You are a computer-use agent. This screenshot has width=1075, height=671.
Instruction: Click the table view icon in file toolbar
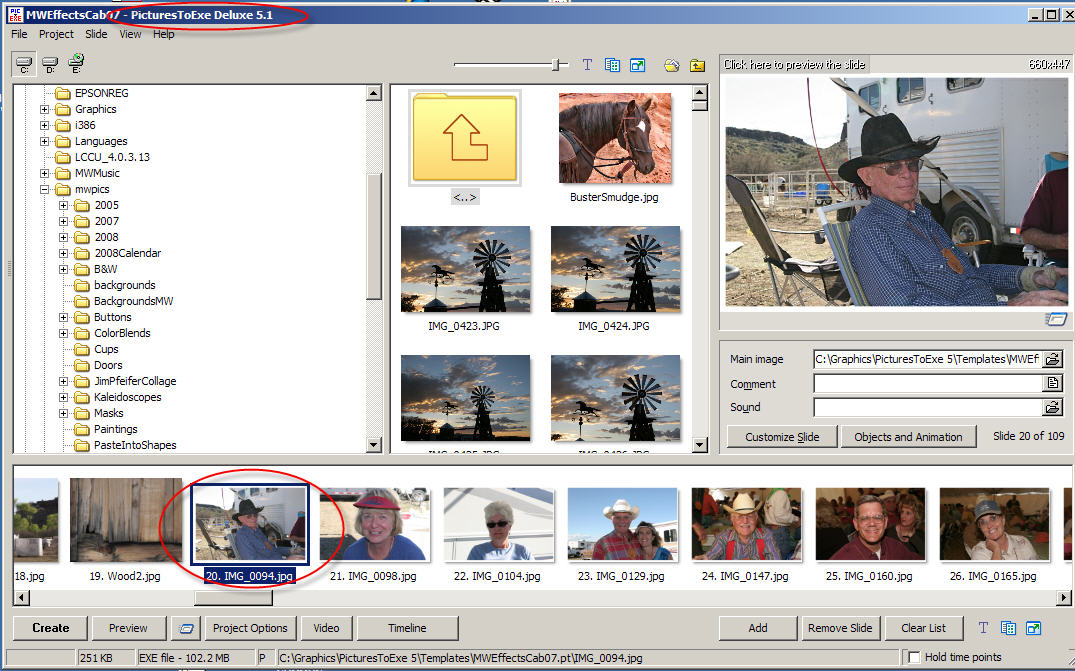(x=612, y=65)
